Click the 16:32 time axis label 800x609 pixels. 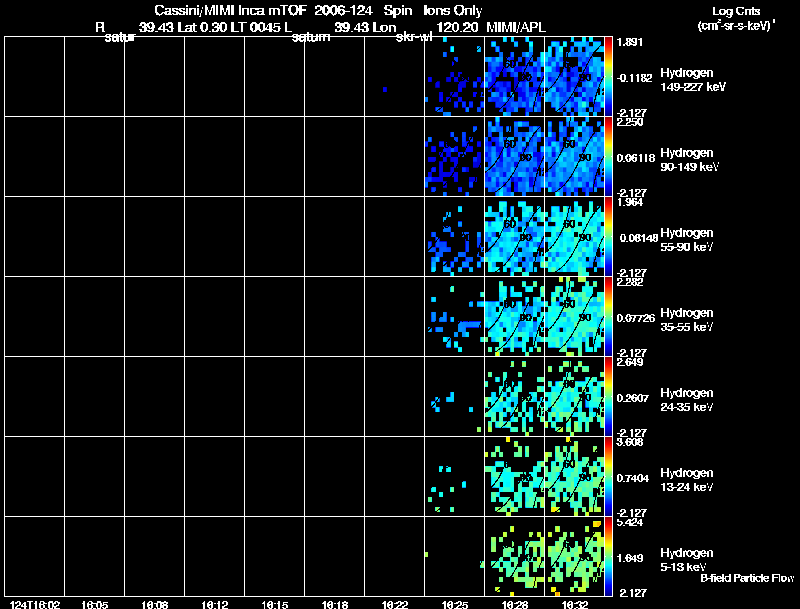[575, 604]
